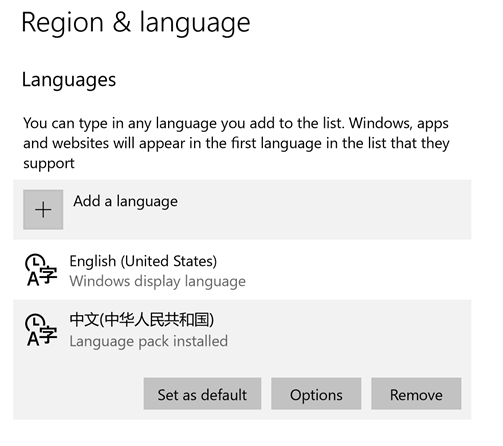Click the plus icon to add a language

click(x=43, y=210)
